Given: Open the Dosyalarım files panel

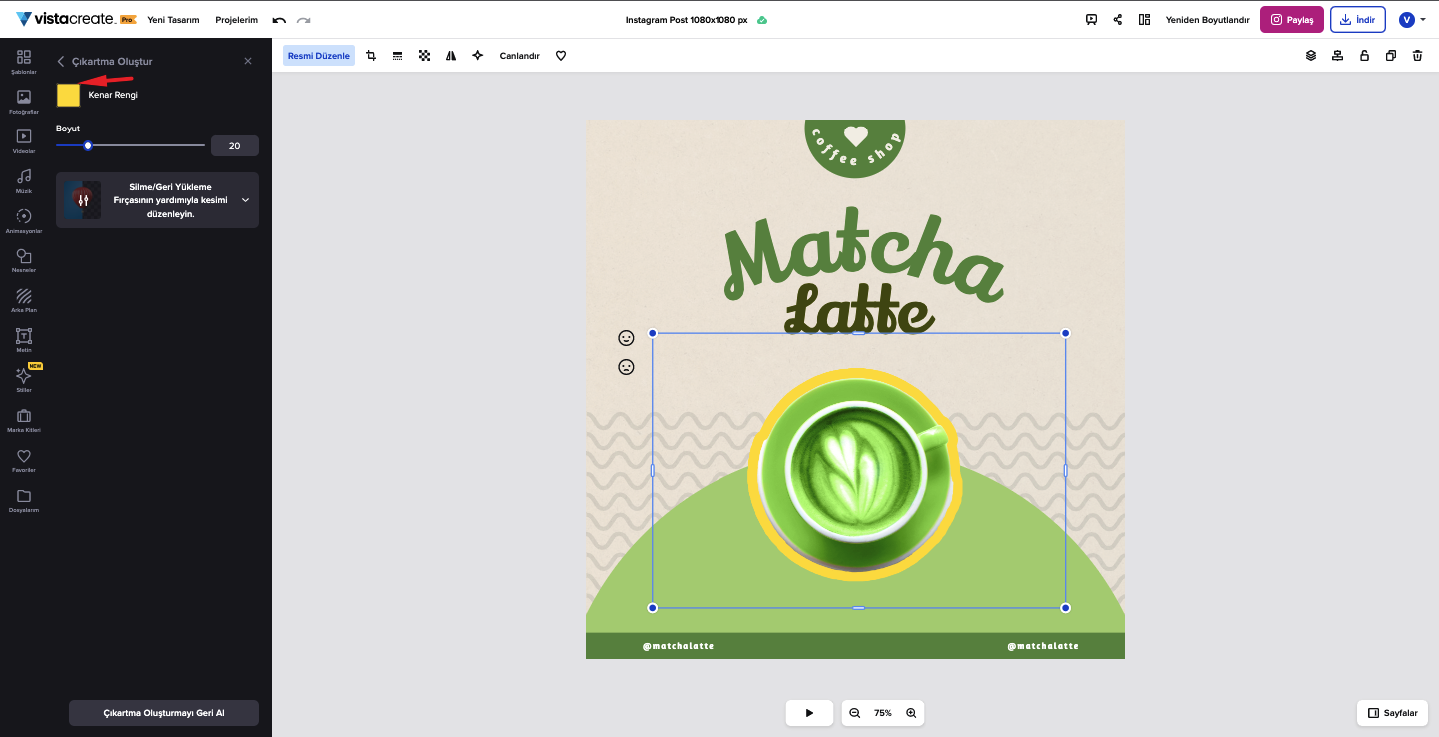Looking at the screenshot, I should [24, 500].
